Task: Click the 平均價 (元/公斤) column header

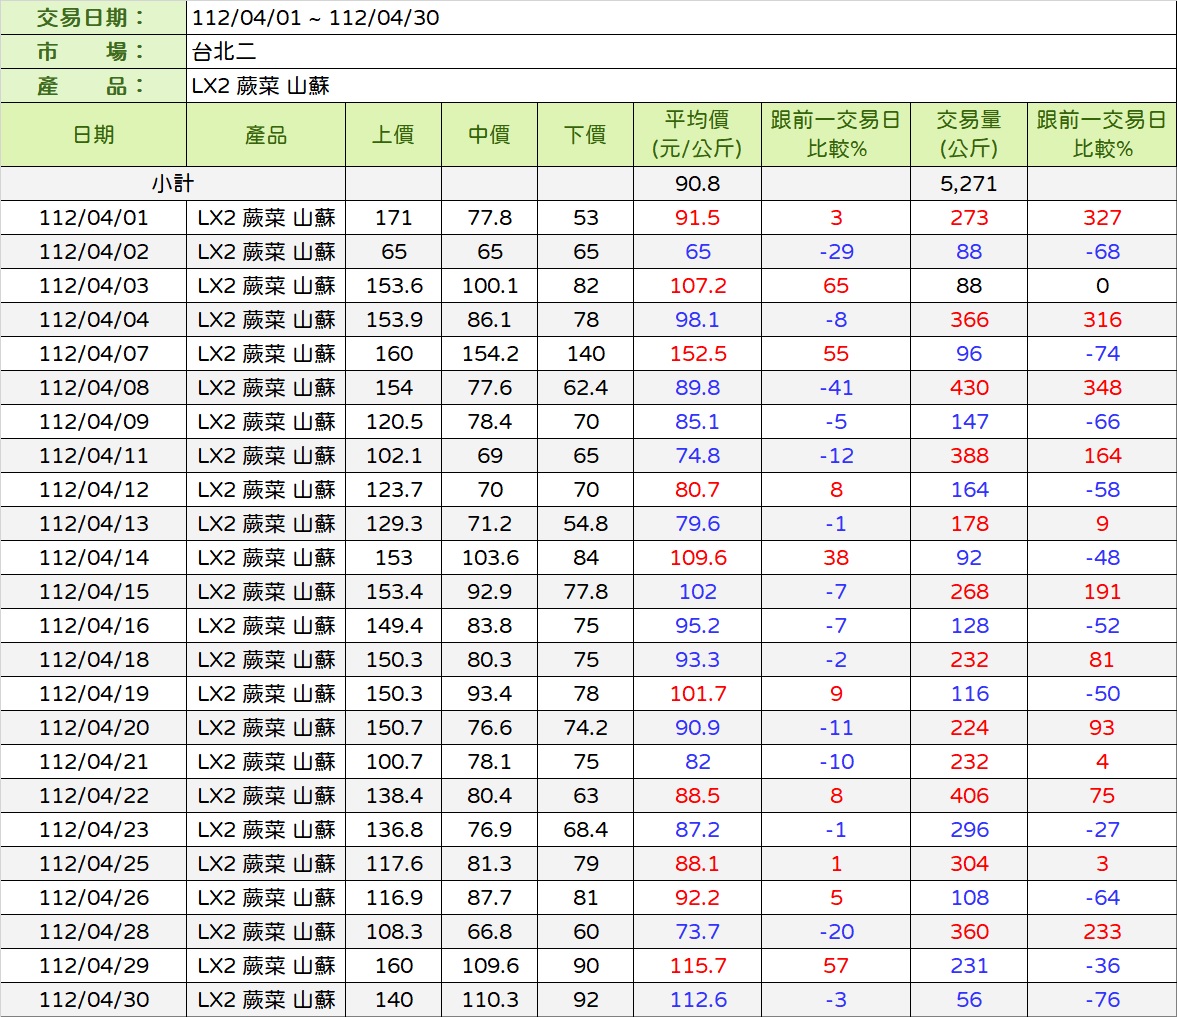Action: pos(697,135)
